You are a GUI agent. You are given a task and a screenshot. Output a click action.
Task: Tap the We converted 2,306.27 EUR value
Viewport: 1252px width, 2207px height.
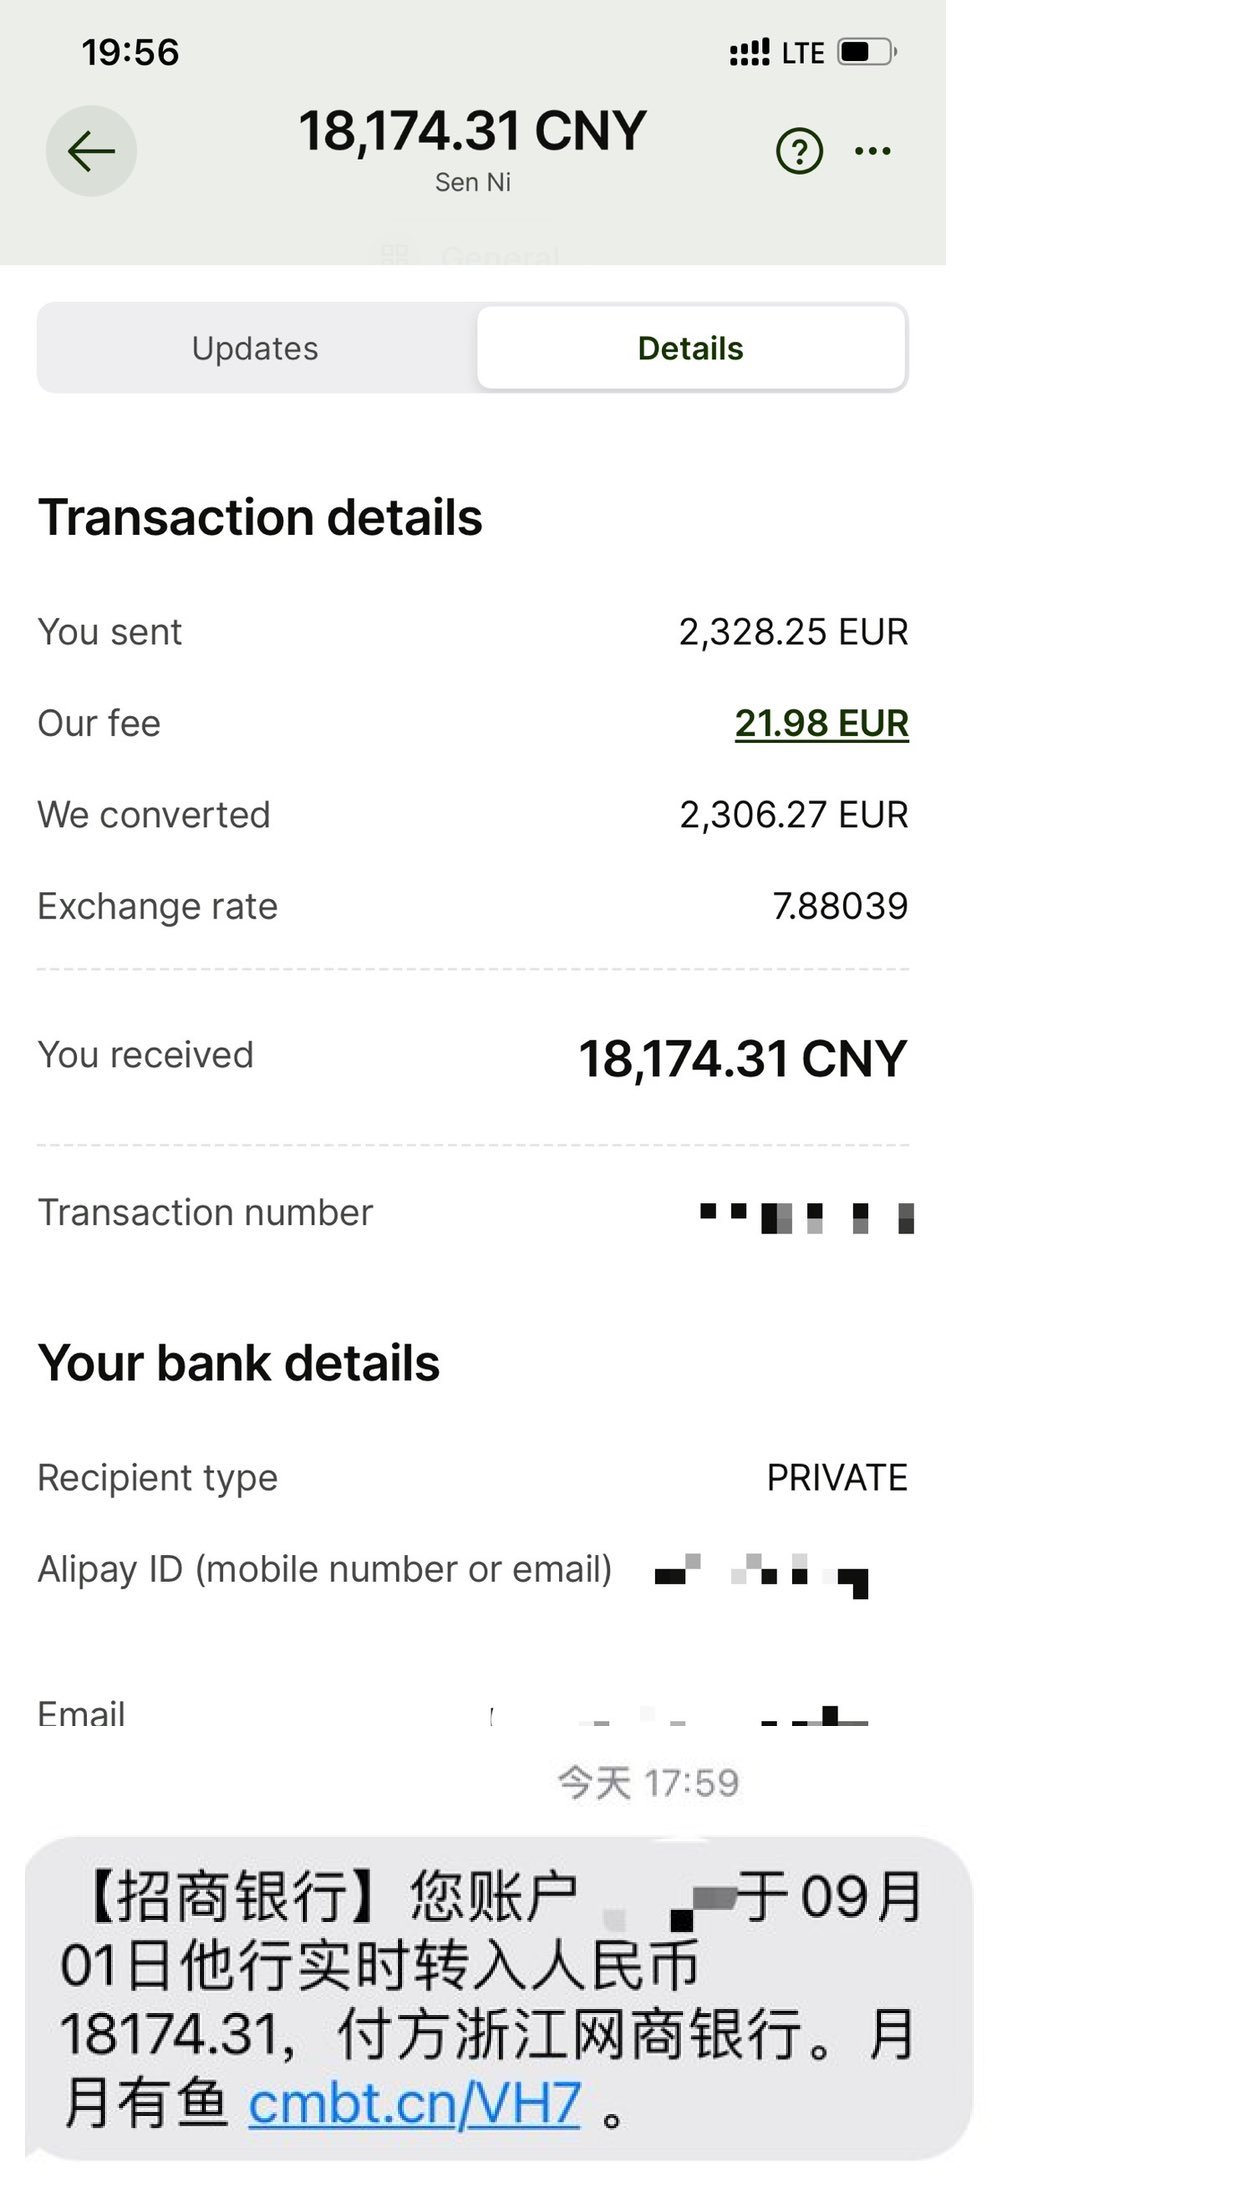[x=793, y=815]
